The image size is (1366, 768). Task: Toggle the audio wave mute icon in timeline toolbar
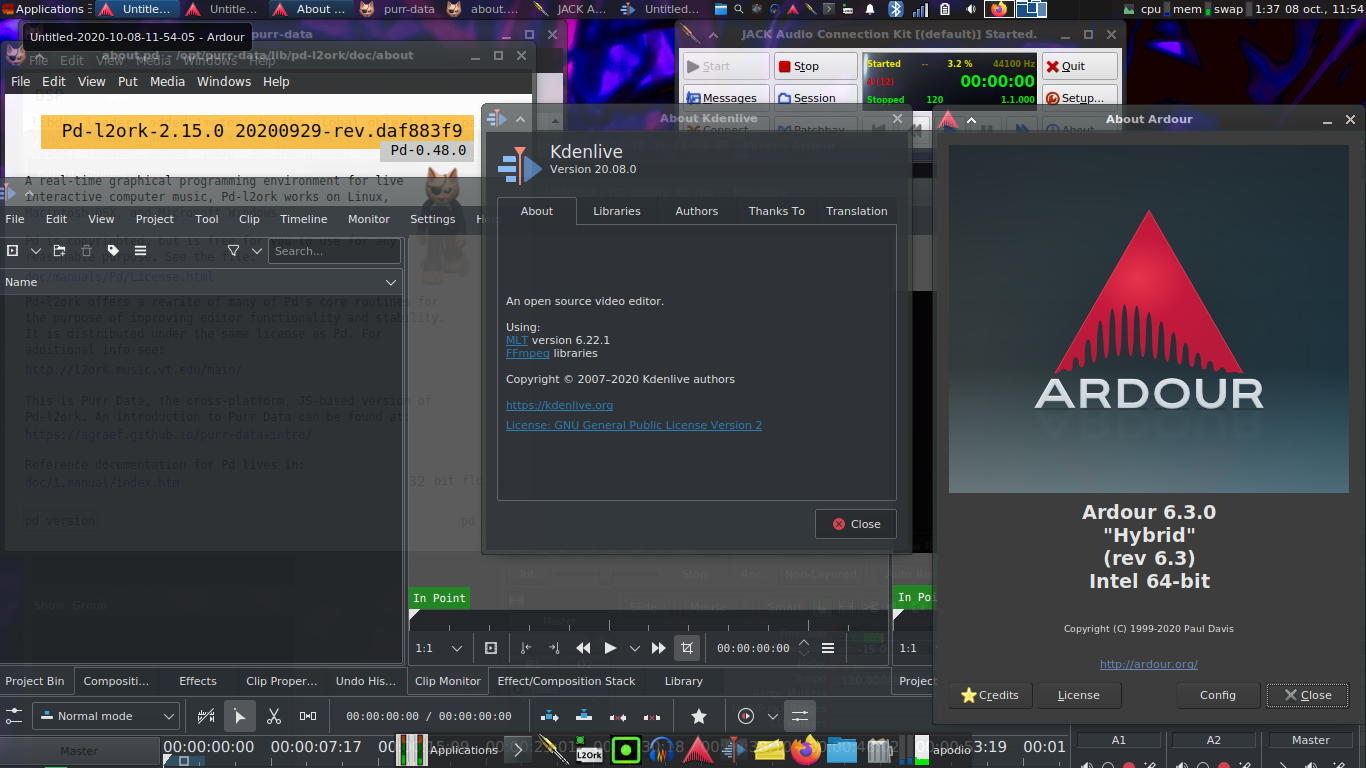[x=206, y=716]
